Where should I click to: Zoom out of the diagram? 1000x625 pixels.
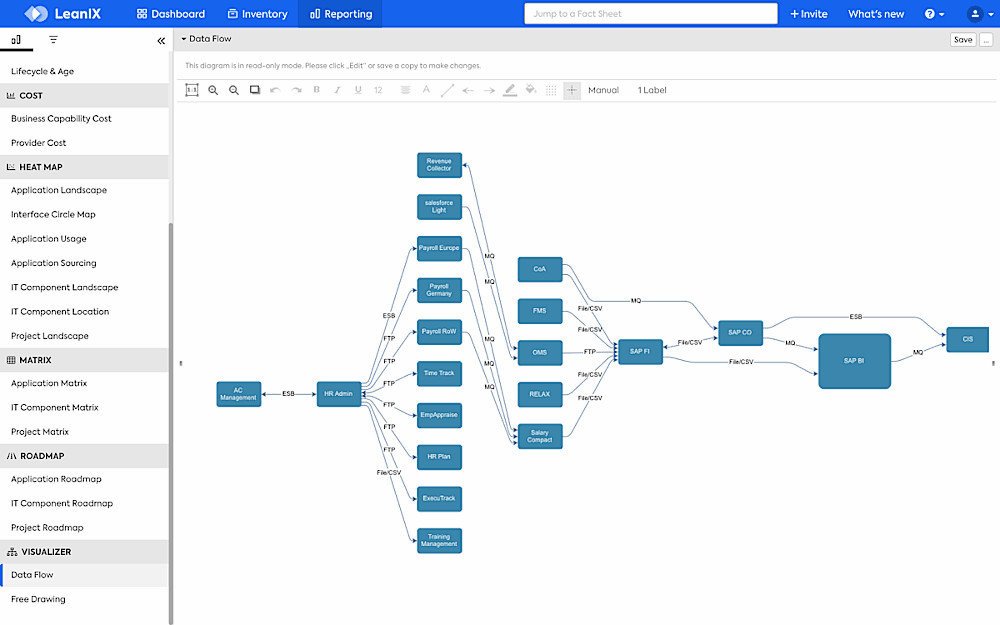[x=234, y=90]
